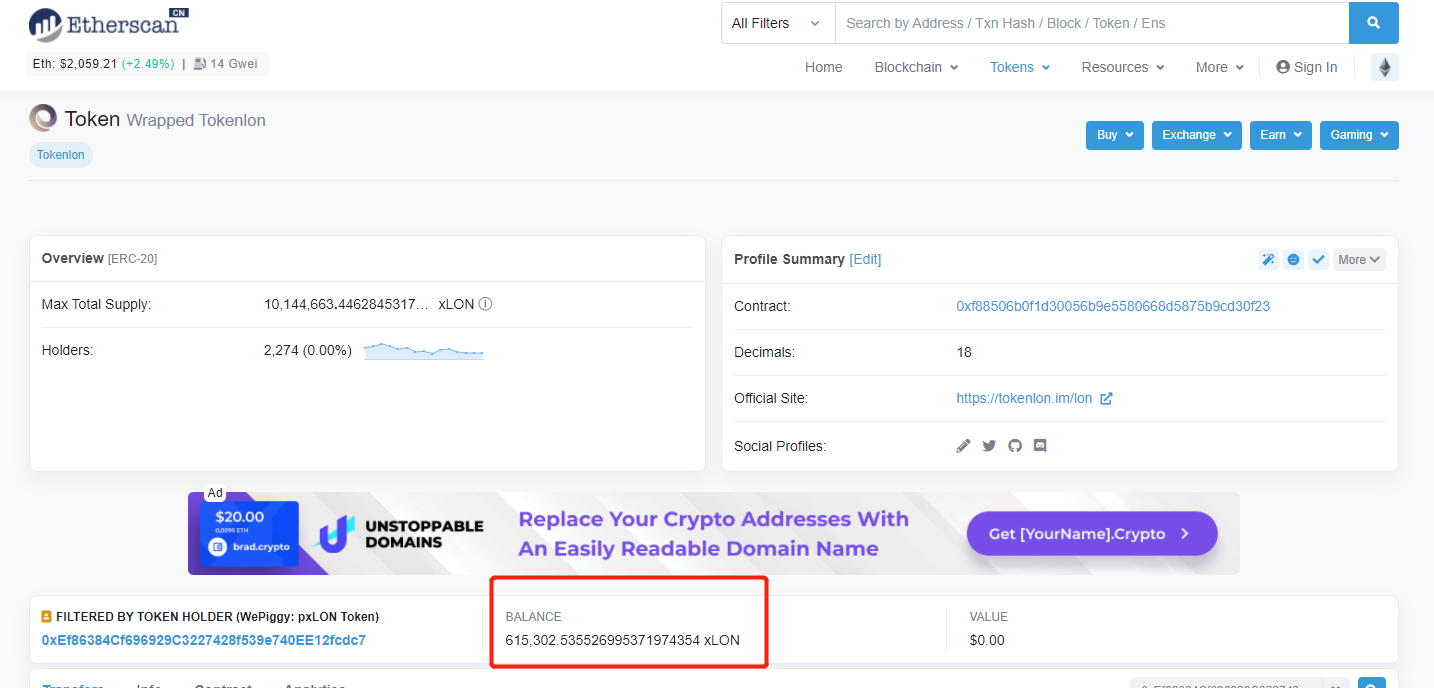Click the Decimals value 18

[964, 352]
